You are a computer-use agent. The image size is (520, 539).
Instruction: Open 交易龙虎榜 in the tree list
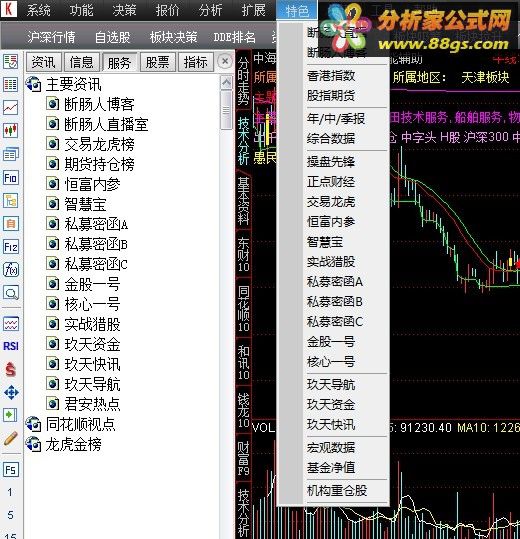pos(99,144)
